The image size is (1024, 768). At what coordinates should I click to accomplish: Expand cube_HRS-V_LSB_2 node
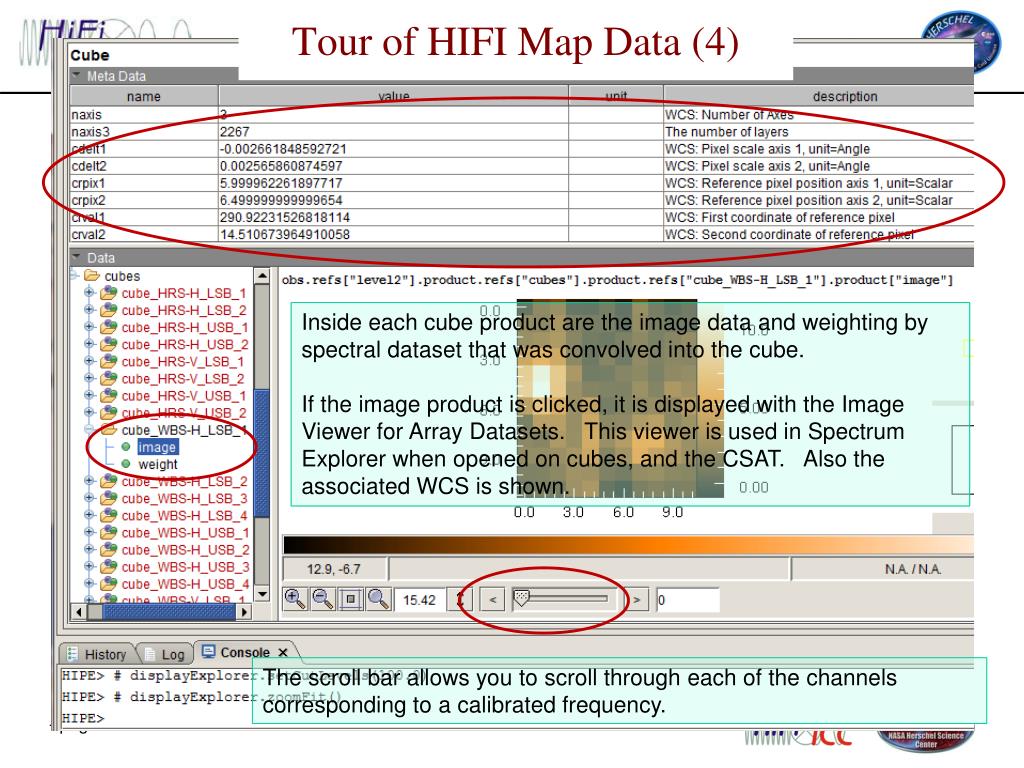coord(89,377)
